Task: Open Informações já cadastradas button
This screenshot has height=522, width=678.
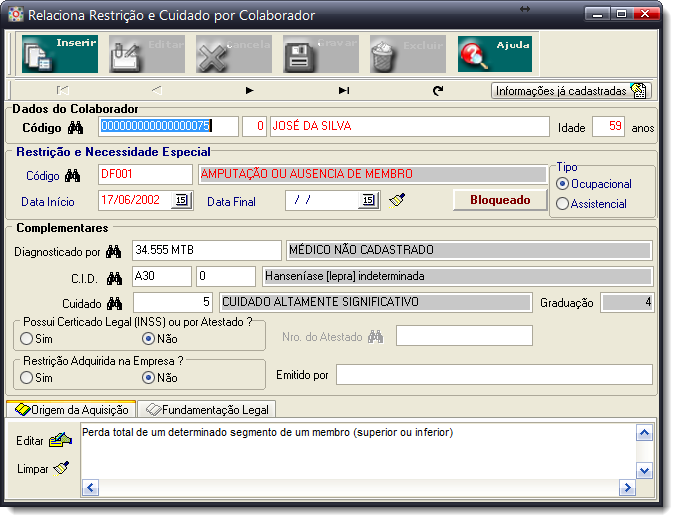Action: tap(571, 91)
